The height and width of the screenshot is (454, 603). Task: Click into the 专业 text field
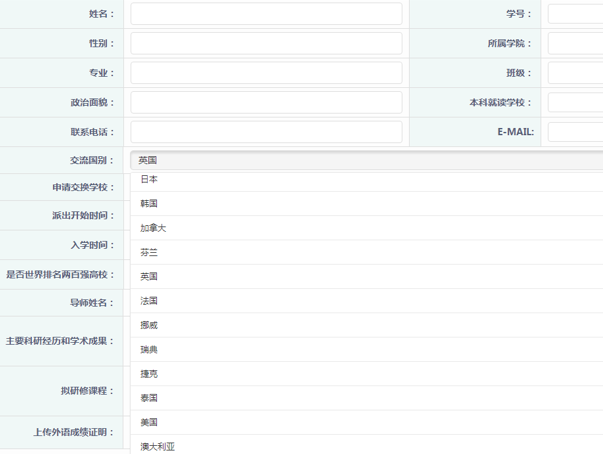coord(266,73)
